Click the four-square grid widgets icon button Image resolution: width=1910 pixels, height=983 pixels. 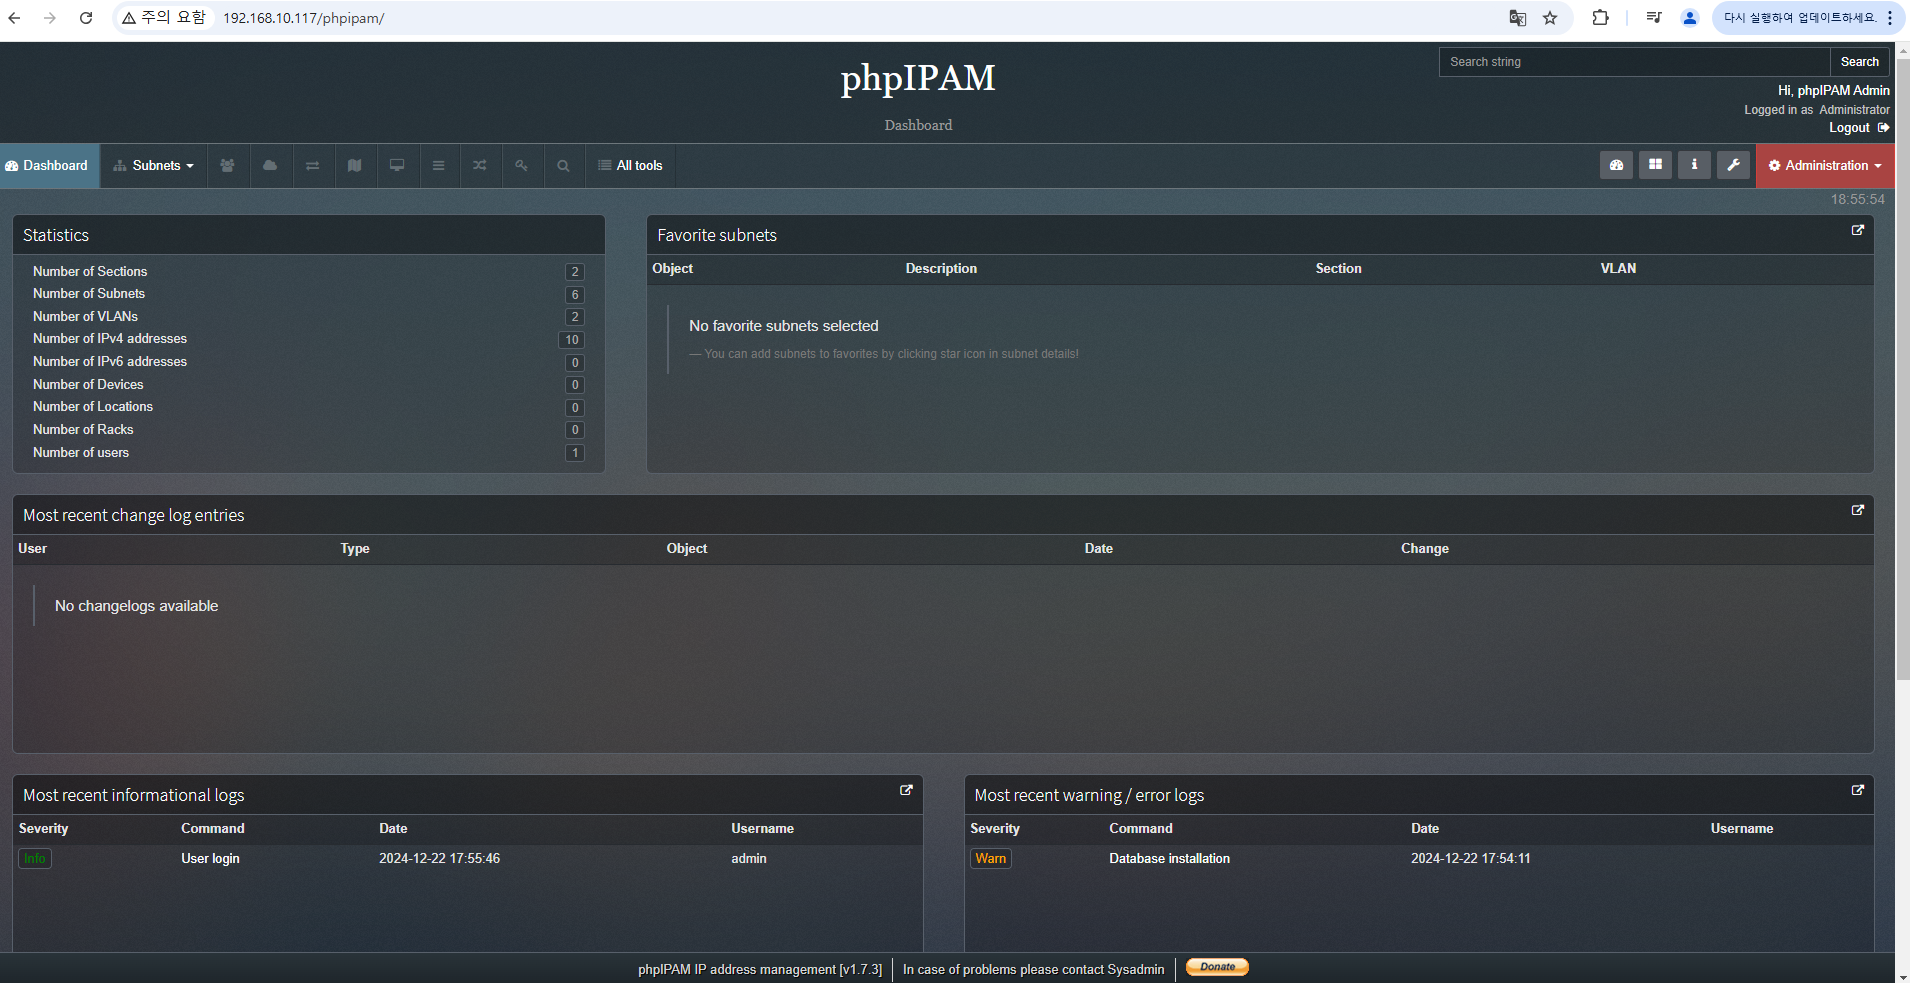click(x=1655, y=165)
